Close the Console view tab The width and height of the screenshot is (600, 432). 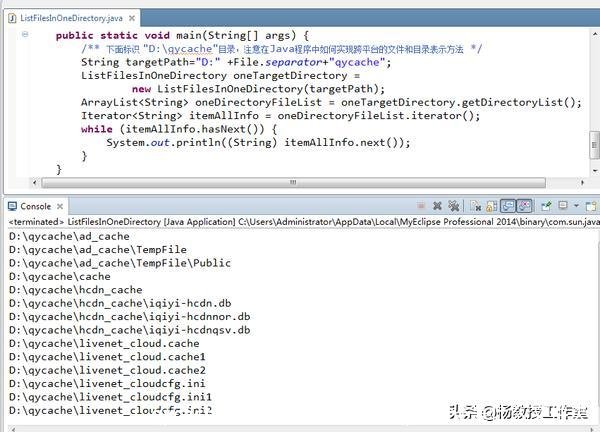click(x=63, y=205)
